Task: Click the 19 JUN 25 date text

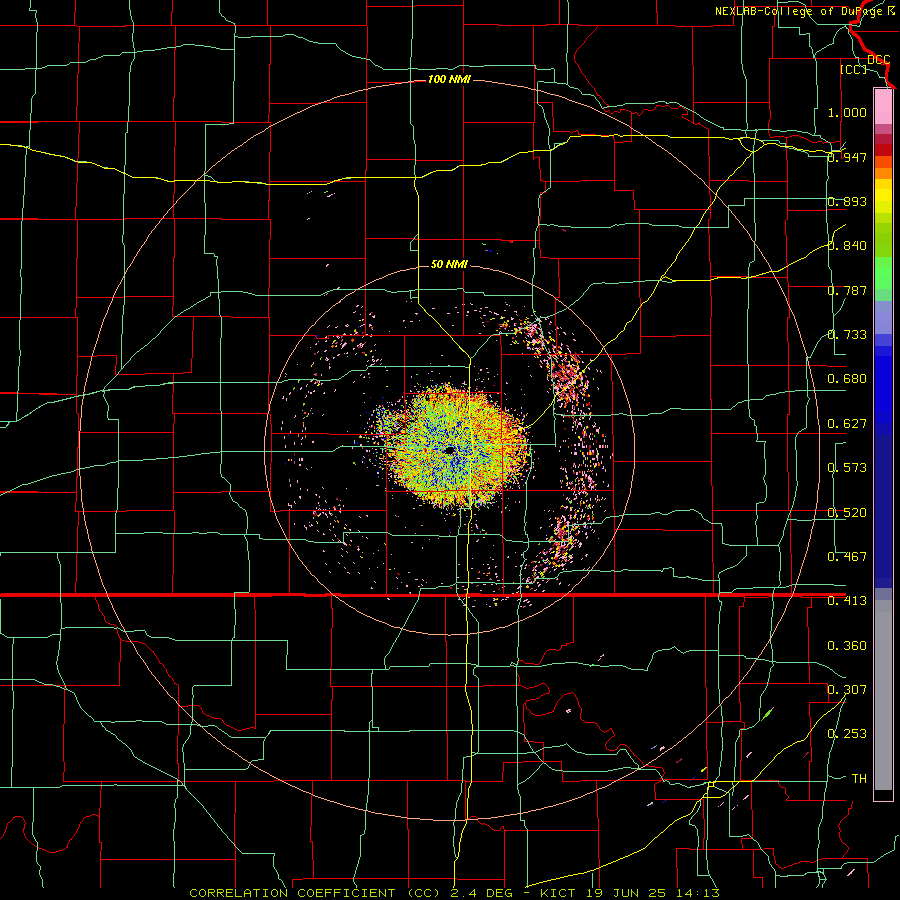Action: pyautogui.click(x=626, y=893)
